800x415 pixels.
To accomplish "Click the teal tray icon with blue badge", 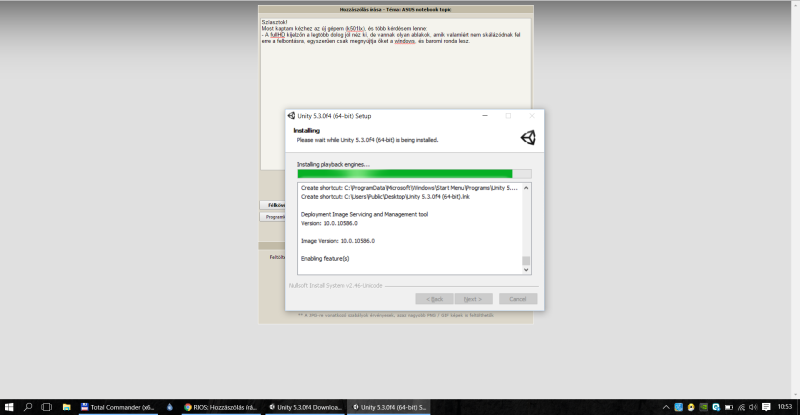I will tap(716, 407).
